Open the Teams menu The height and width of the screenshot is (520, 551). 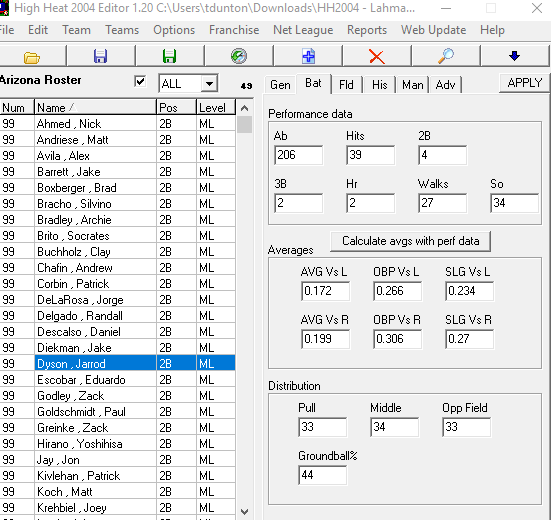(122, 30)
